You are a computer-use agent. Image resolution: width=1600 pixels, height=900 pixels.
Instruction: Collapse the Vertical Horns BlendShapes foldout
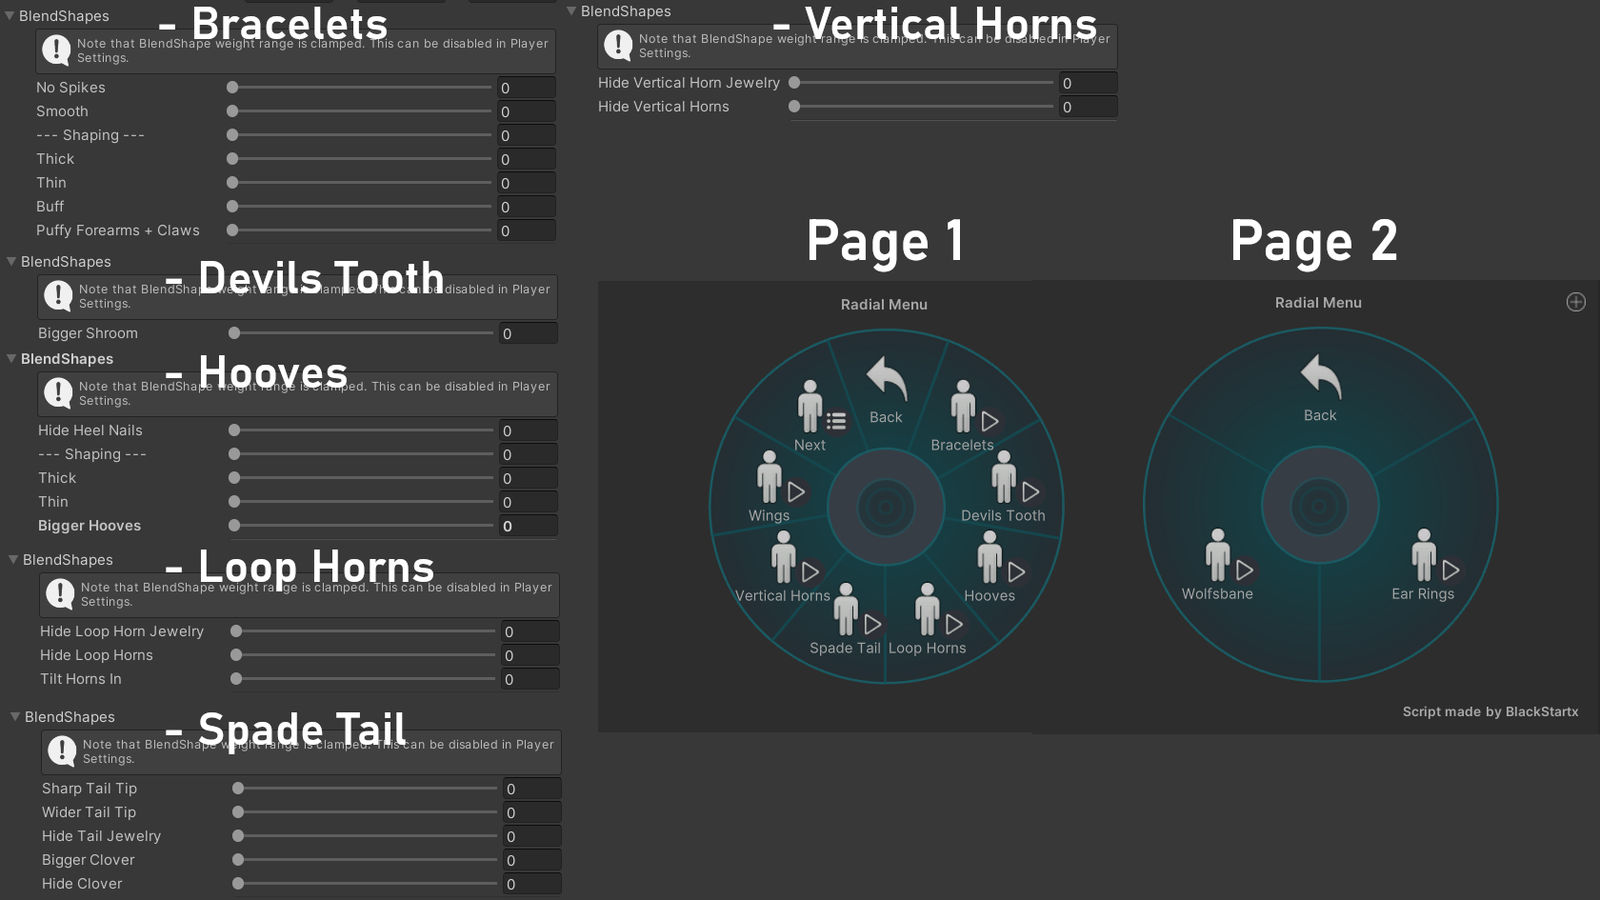point(572,11)
